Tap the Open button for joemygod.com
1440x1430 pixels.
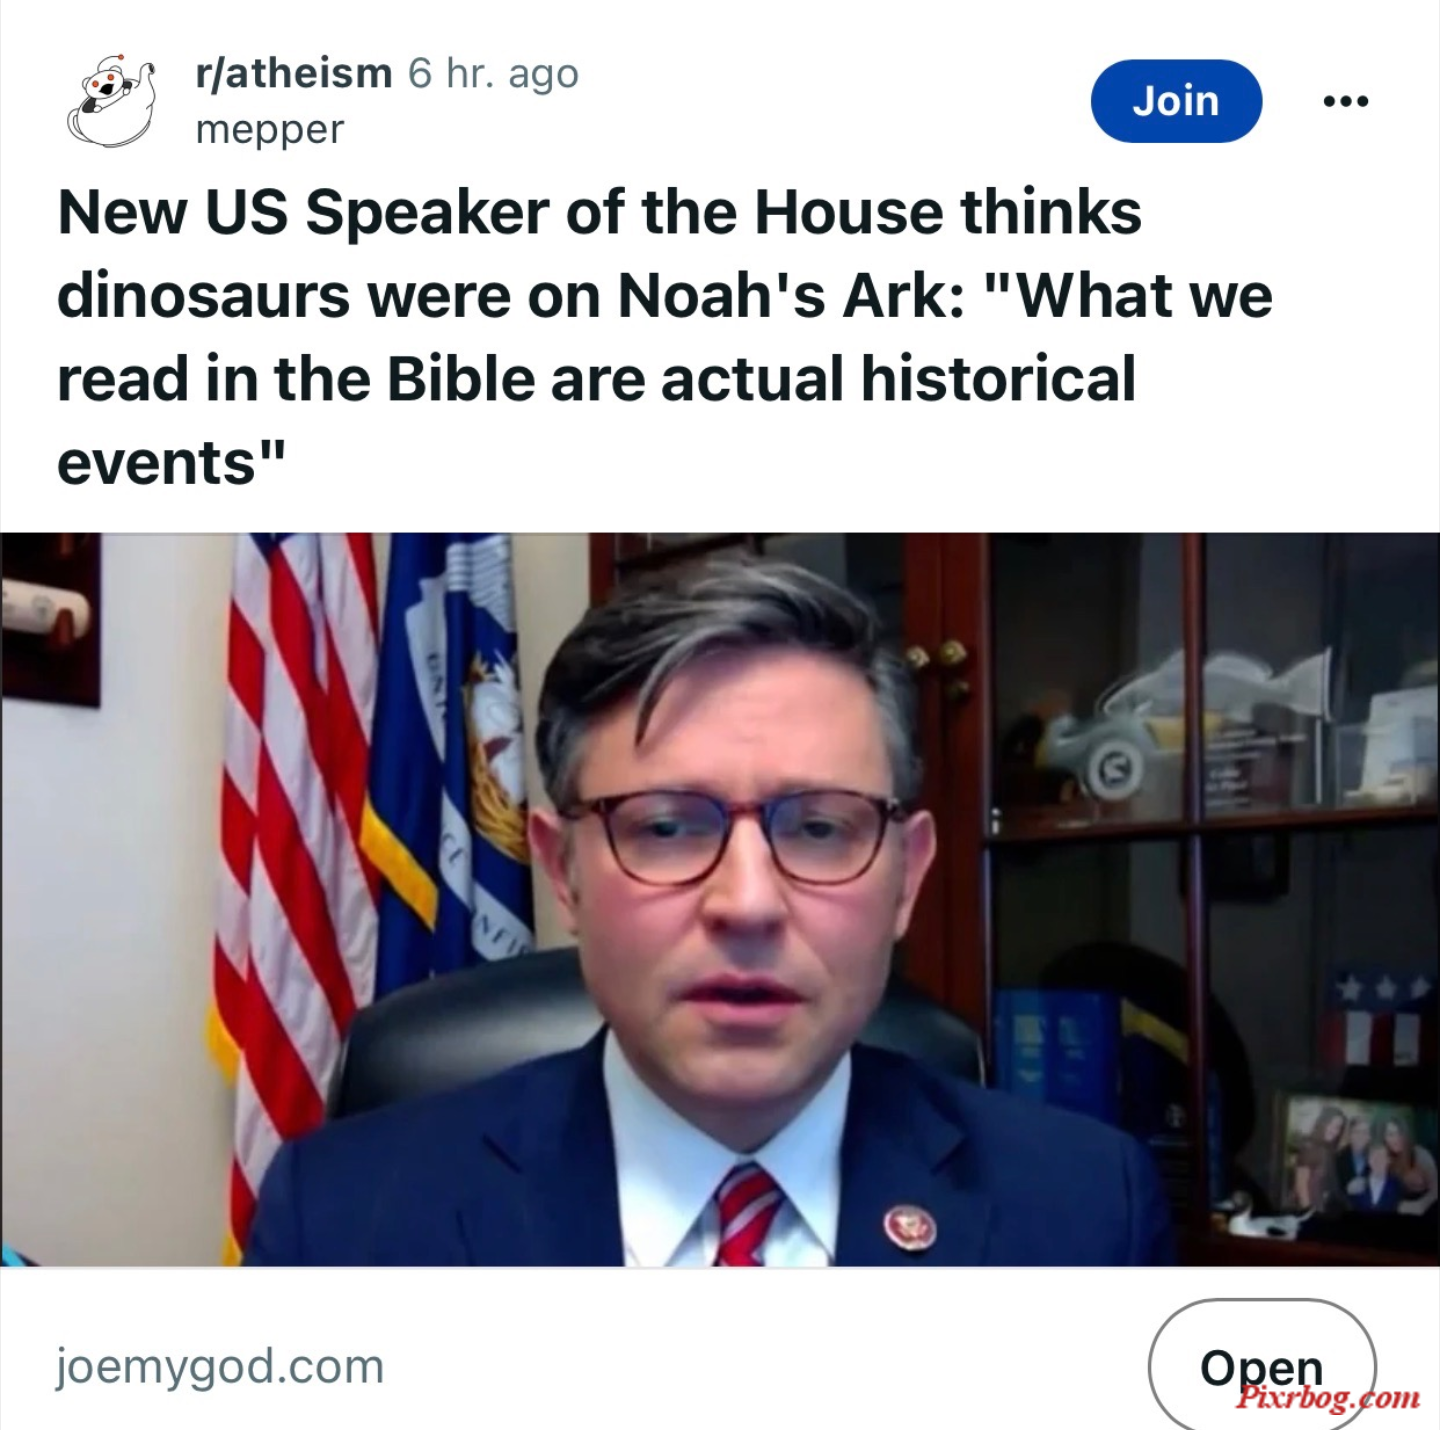[1262, 1365]
